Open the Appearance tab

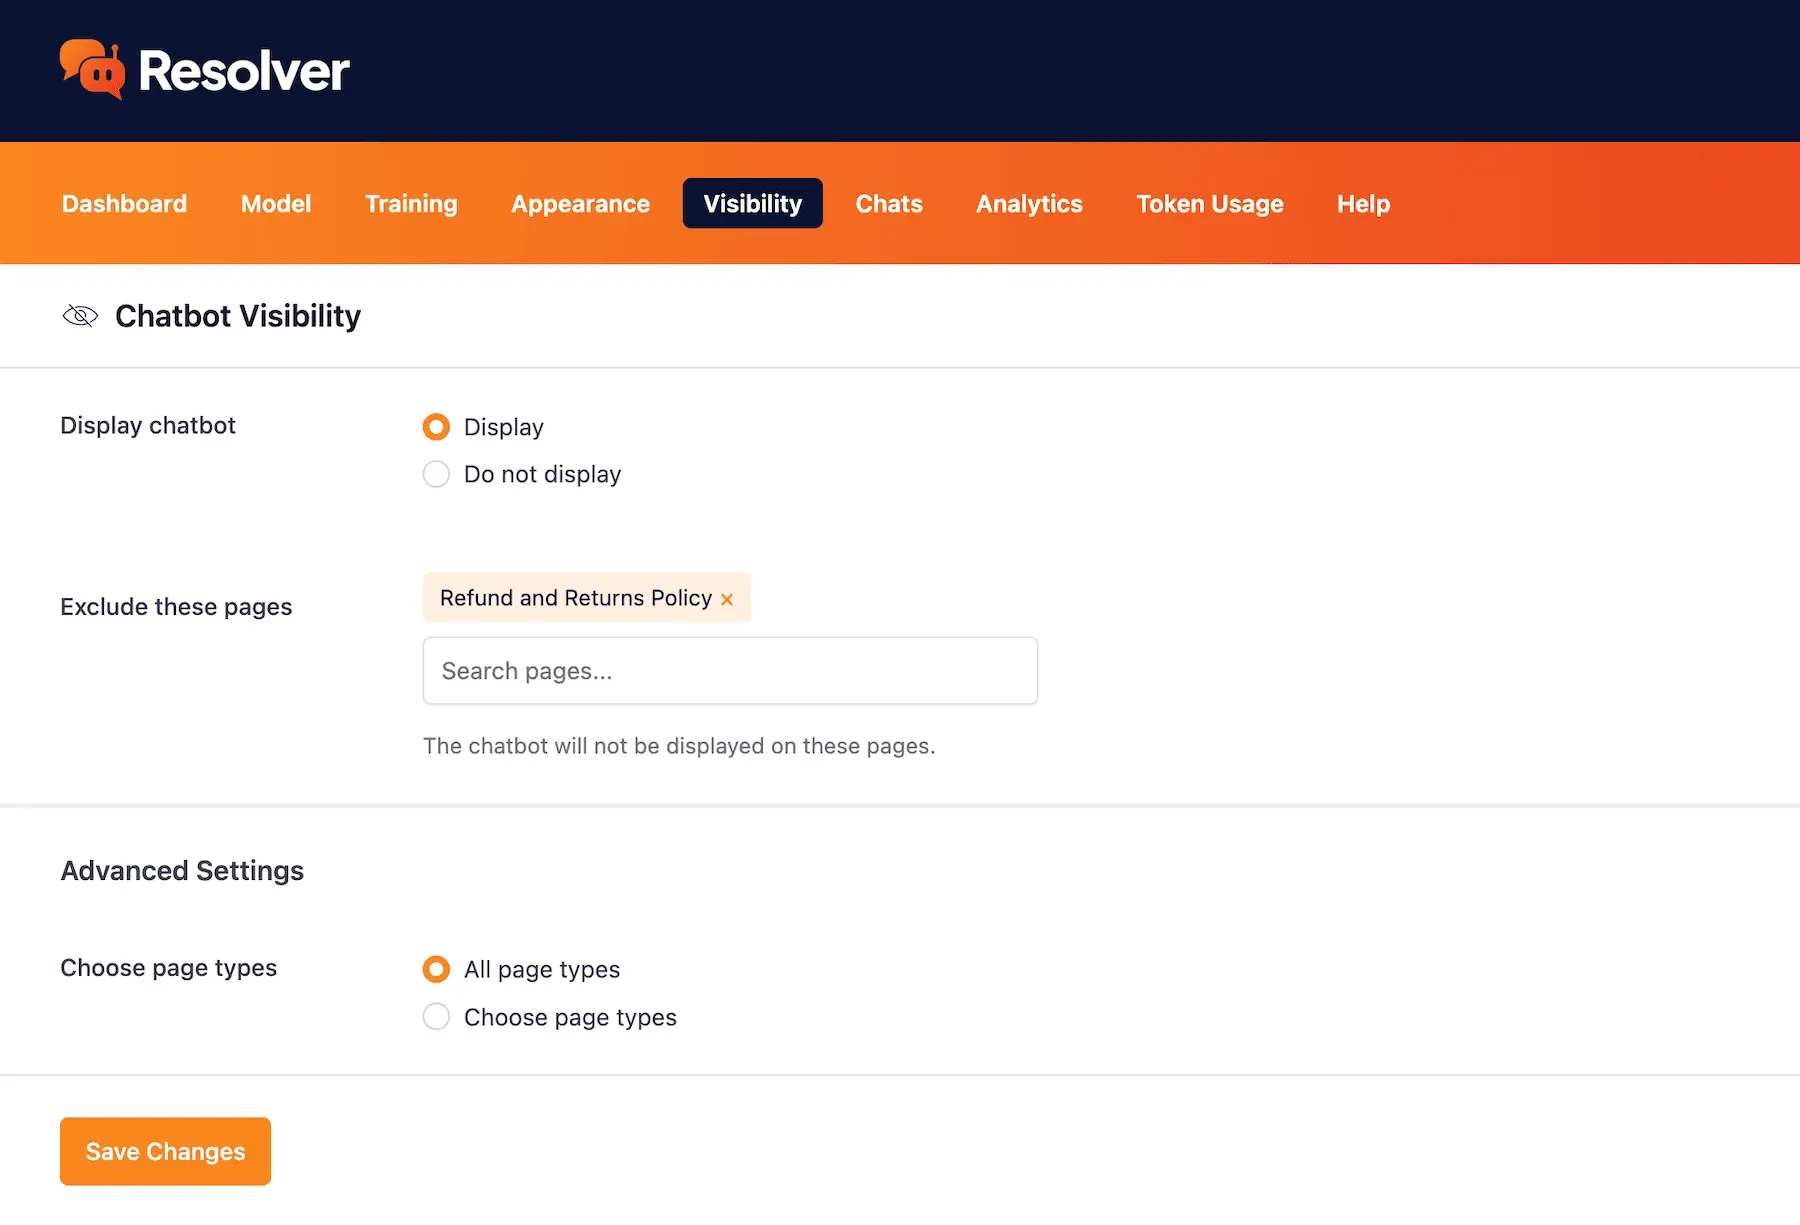580,203
